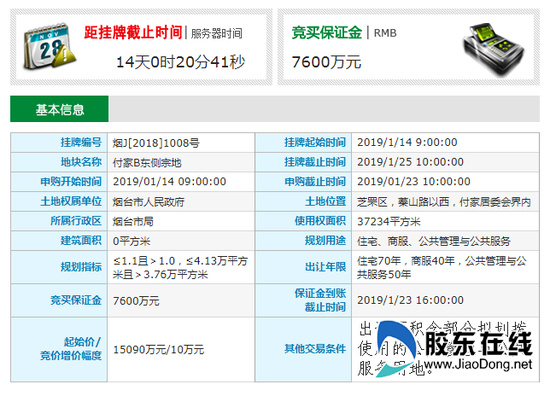This screenshot has width=550, height=396.
Task: Click the parcel name 付家B东侧宗地
Action: tap(147, 162)
